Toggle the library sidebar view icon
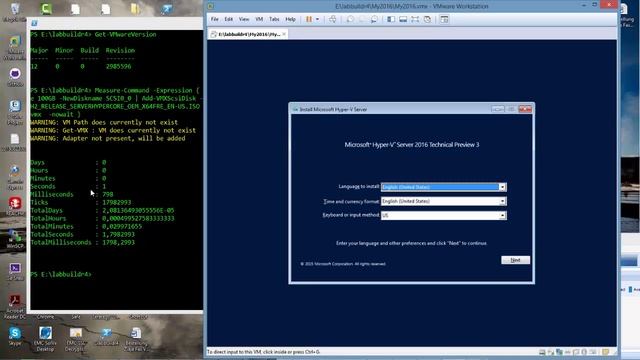This screenshot has height=360, width=640. coord(391,19)
